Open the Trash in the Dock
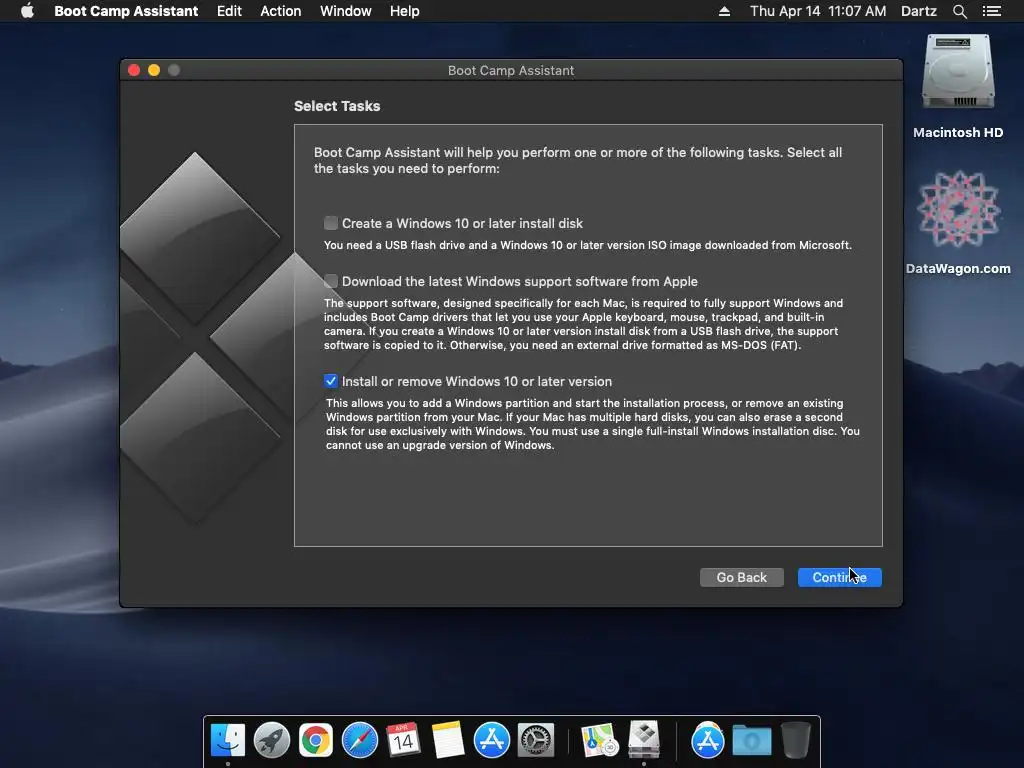The width and height of the screenshot is (1024, 768). coord(795,740)
